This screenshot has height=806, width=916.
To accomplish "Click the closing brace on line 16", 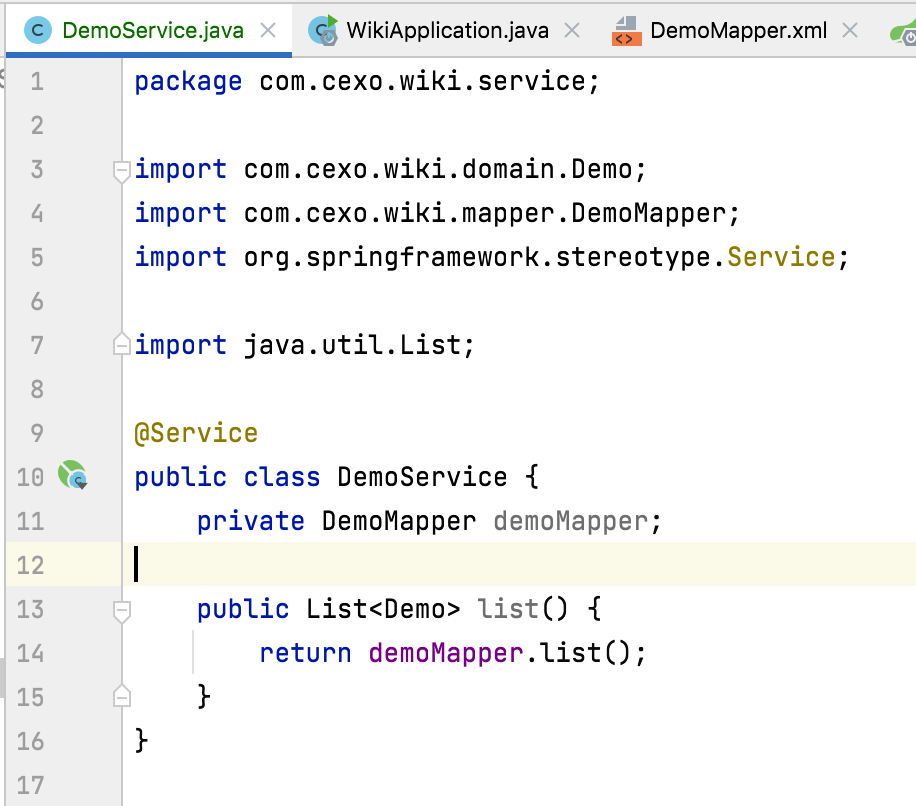I will point(141,741).
